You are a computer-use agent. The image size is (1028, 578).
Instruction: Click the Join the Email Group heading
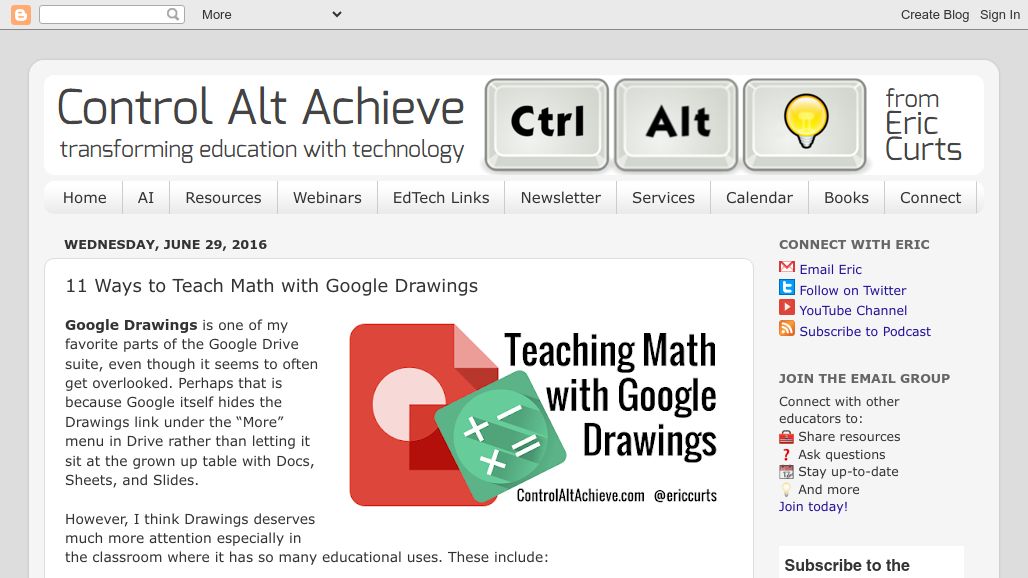(x=864, y=378)
